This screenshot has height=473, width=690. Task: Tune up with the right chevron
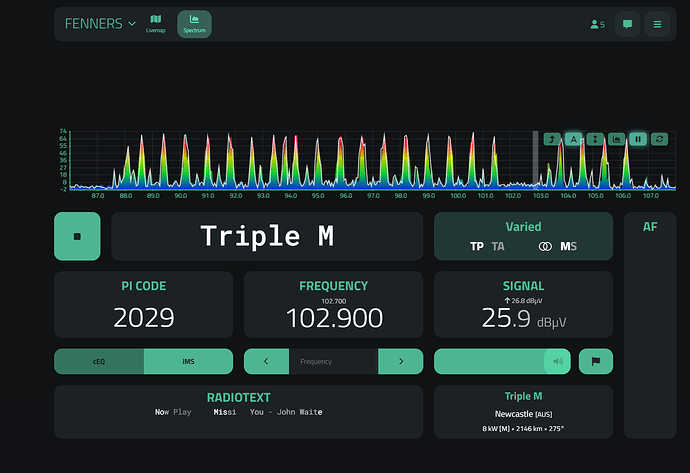[x=401, y=361]
